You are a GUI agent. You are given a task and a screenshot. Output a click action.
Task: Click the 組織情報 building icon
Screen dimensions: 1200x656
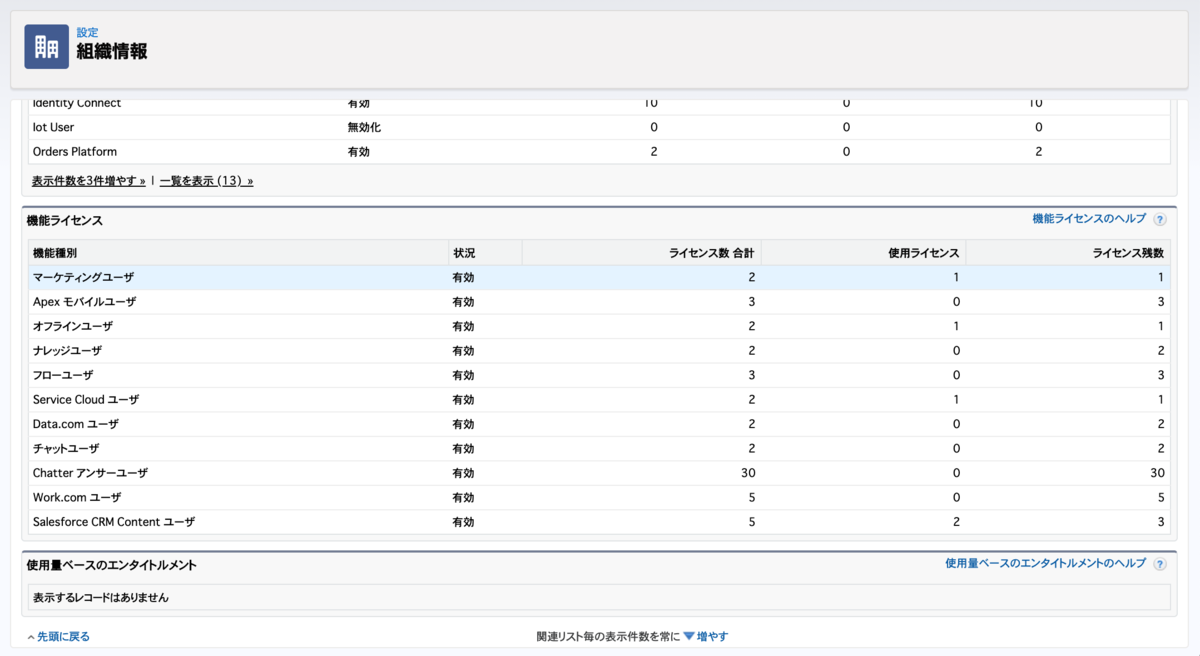pos(45,47)
